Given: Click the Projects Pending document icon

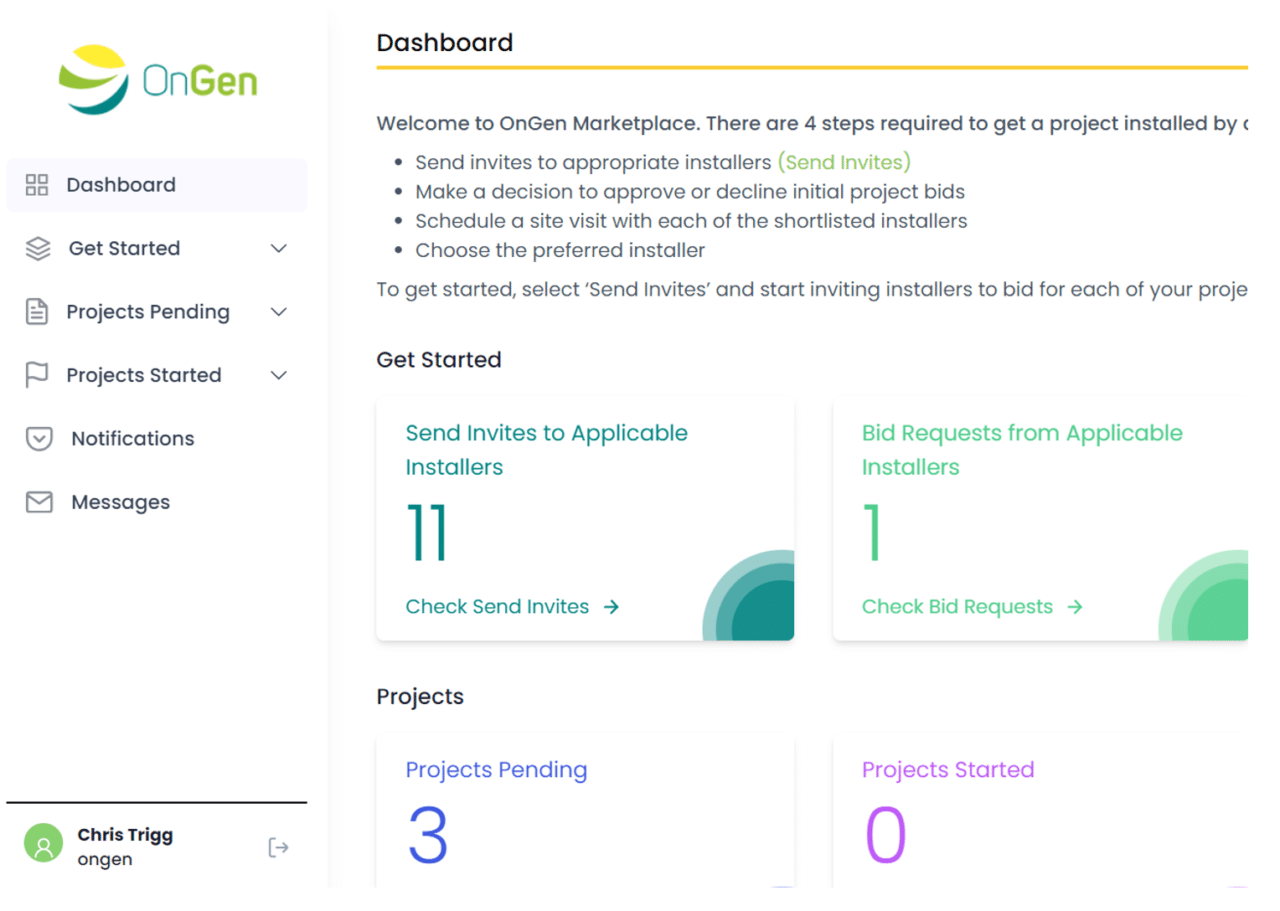Looking at the screenshot, I should point(37,312).
